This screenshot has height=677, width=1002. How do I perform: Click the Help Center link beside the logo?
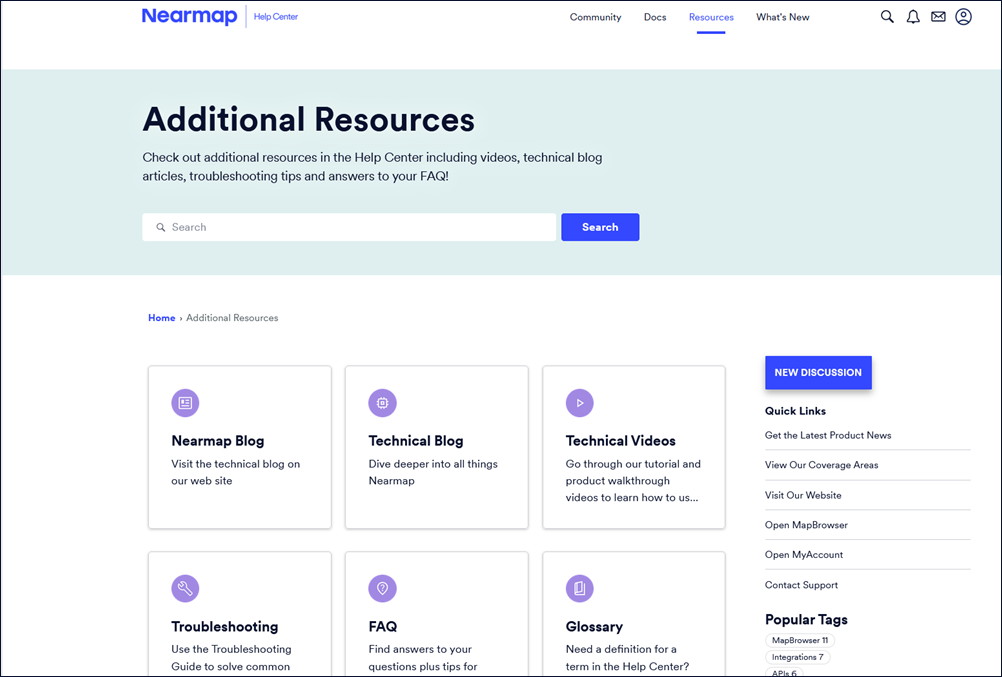(275, 17)
